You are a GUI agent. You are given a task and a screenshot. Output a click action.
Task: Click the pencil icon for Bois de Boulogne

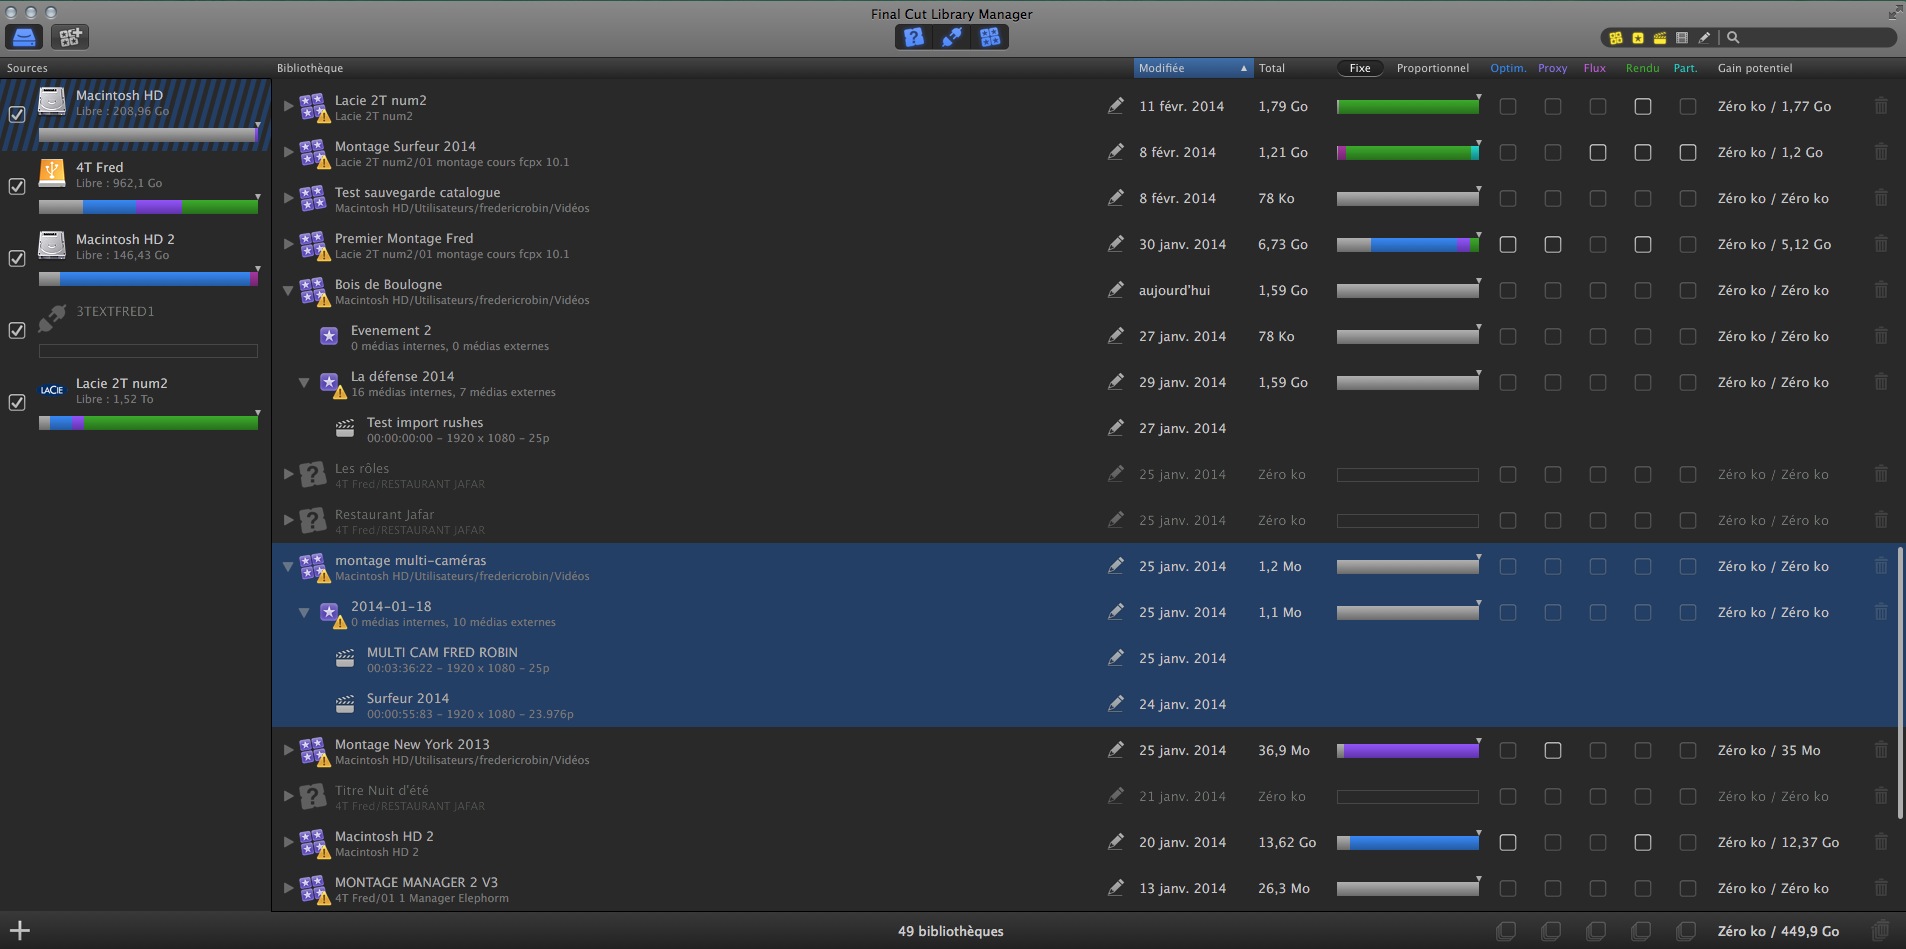point(1115,290)
